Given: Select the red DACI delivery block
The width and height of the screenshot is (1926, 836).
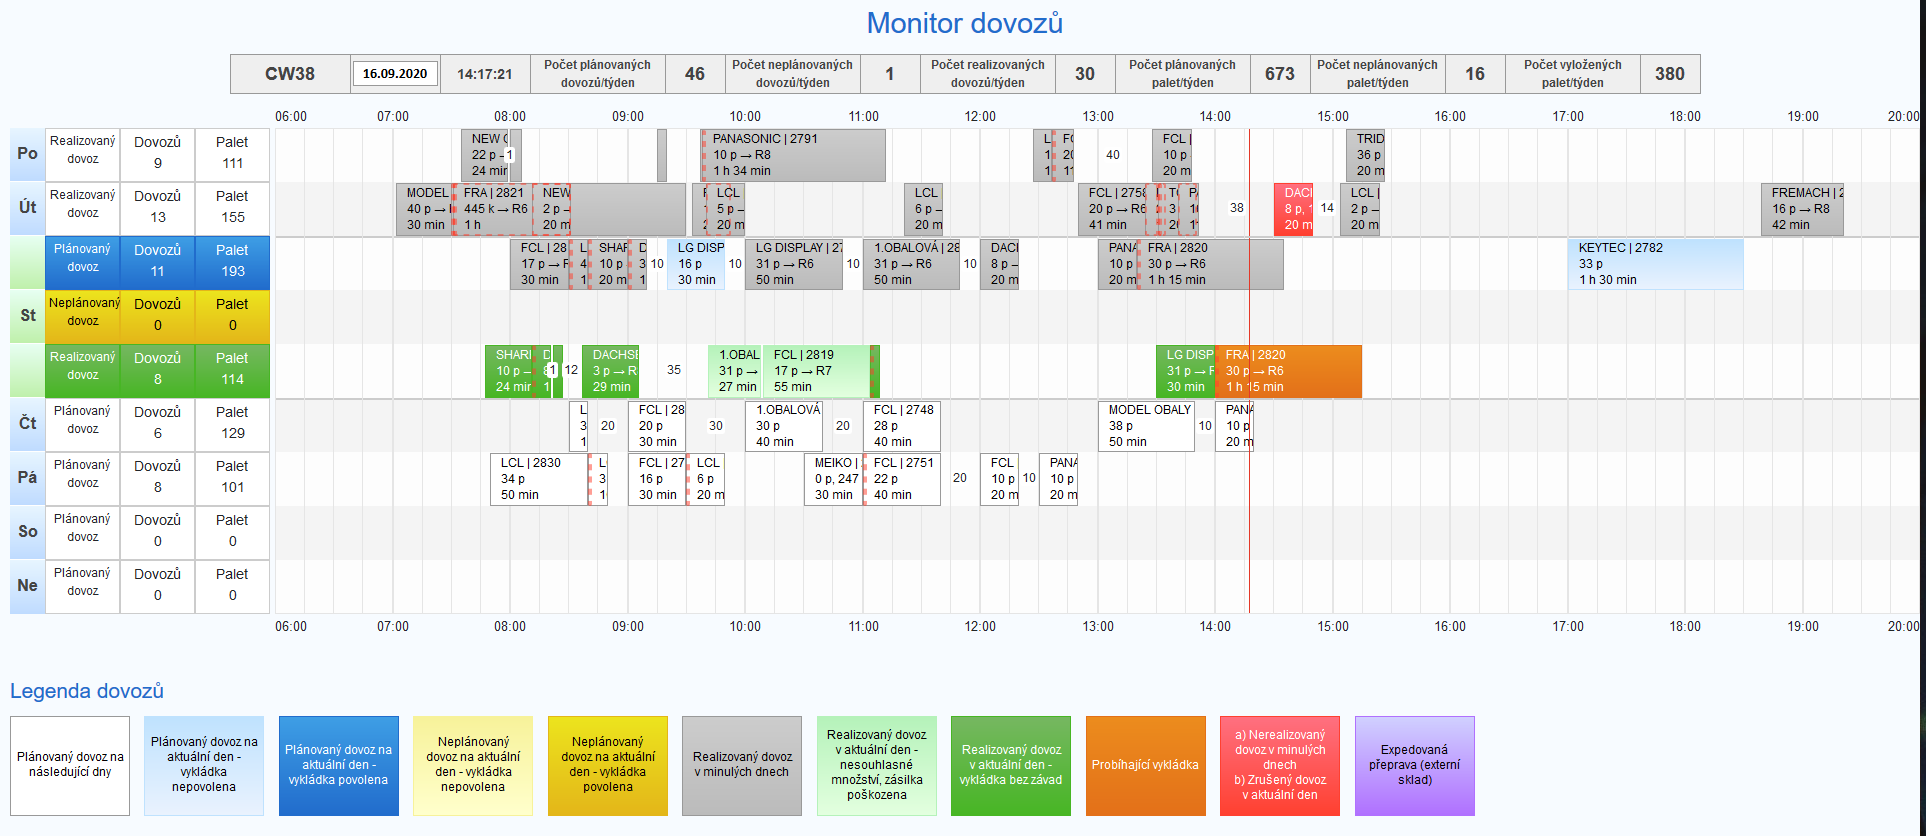Looking at the screenshot, I should 1293,209.
